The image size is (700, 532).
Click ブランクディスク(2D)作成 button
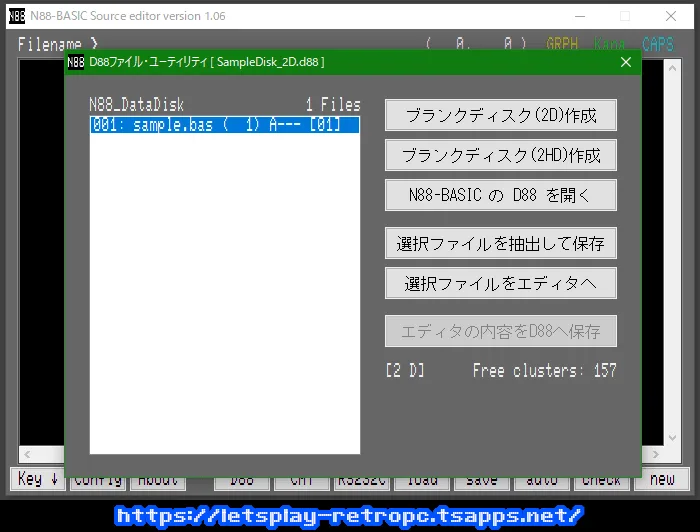click(x=500, y=115)
